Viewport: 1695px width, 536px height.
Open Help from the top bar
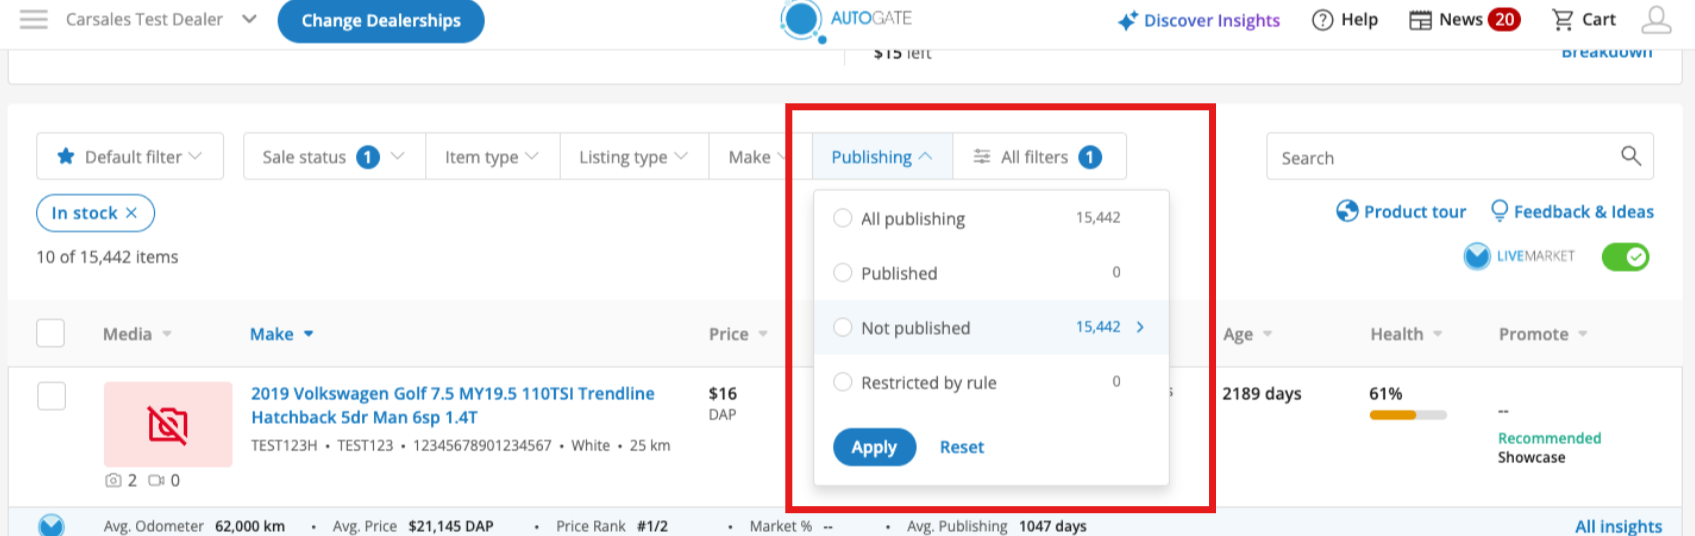1344,20
